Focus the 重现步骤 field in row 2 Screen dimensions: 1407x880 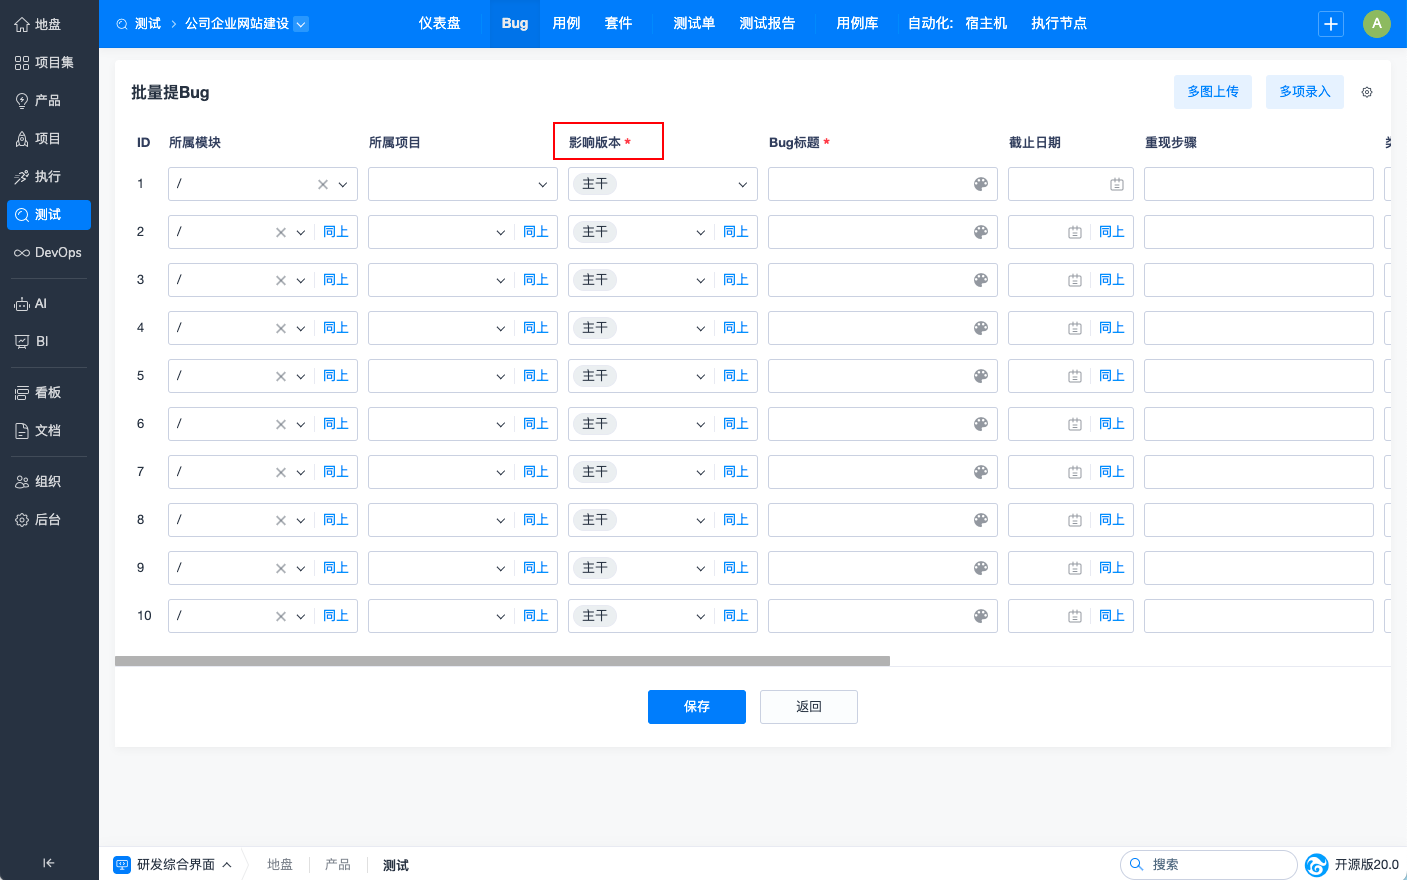[1259, 232]
